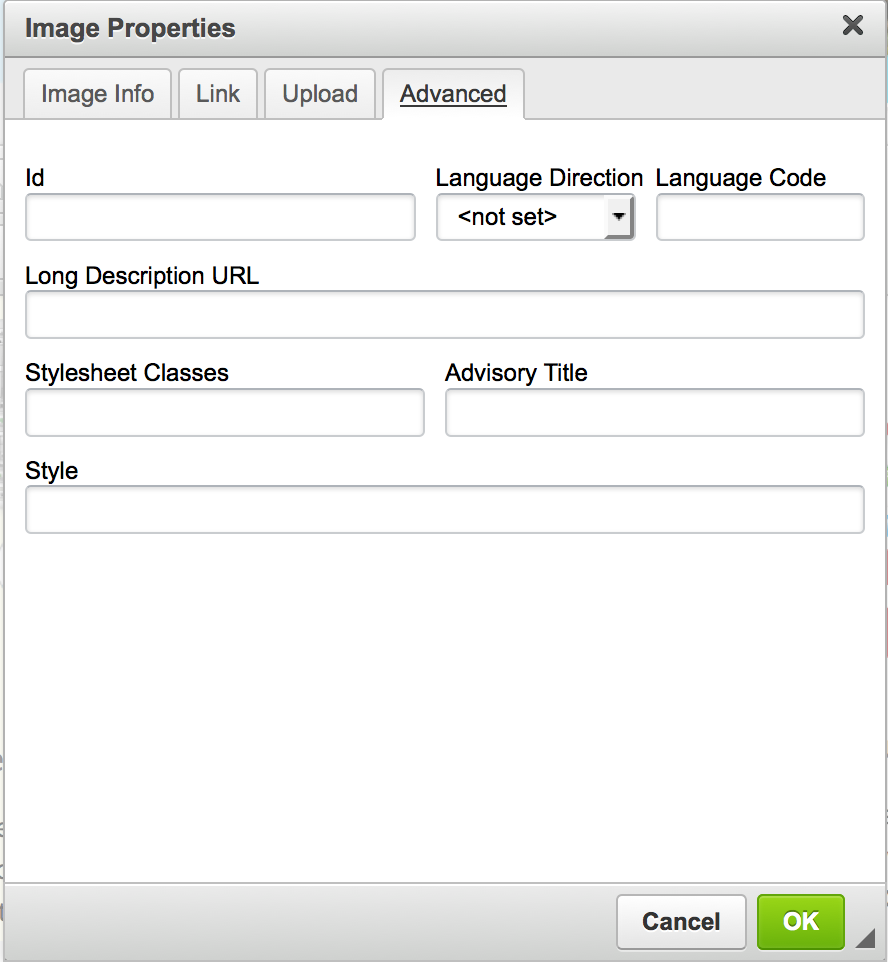The image size is (888, 962).
Task: Click the Id text field
Action: click(220, 217)
